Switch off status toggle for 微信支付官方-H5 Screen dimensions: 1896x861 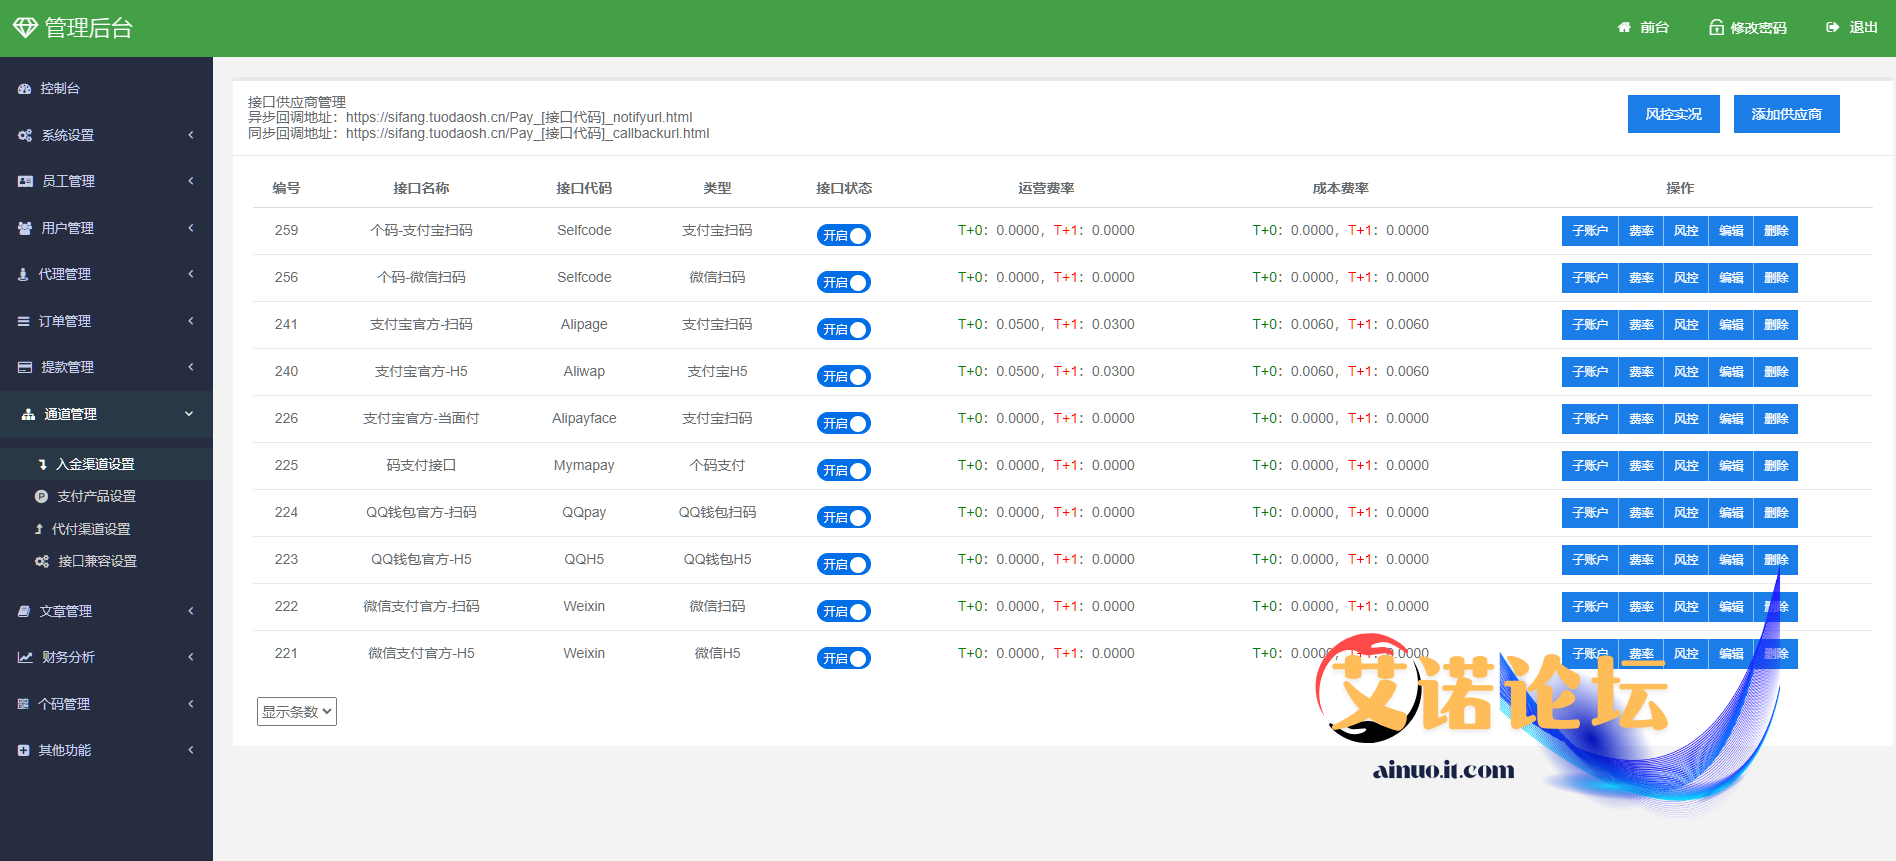[844, 659]
